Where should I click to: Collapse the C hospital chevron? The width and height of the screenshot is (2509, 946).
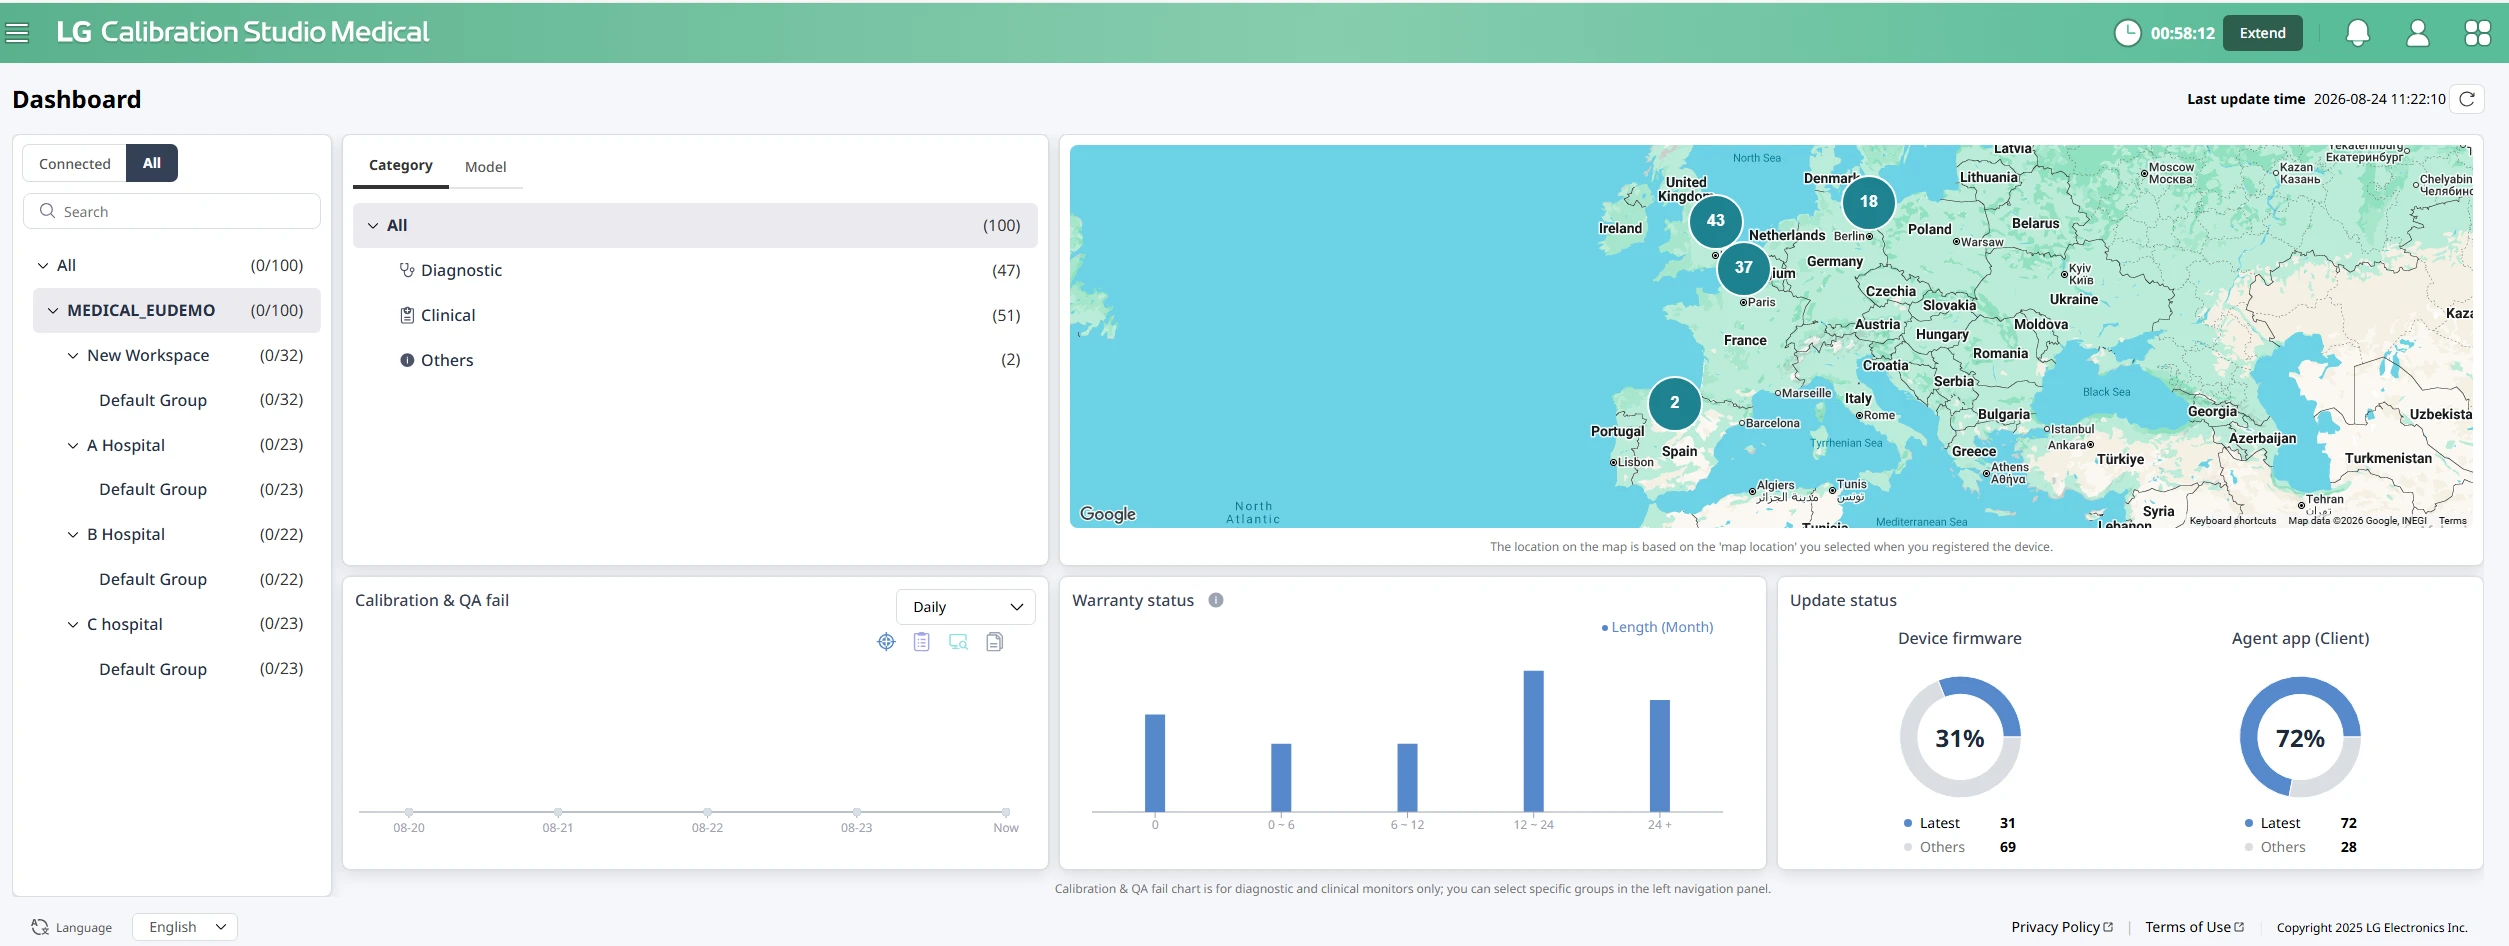click(x=73, y=624)
